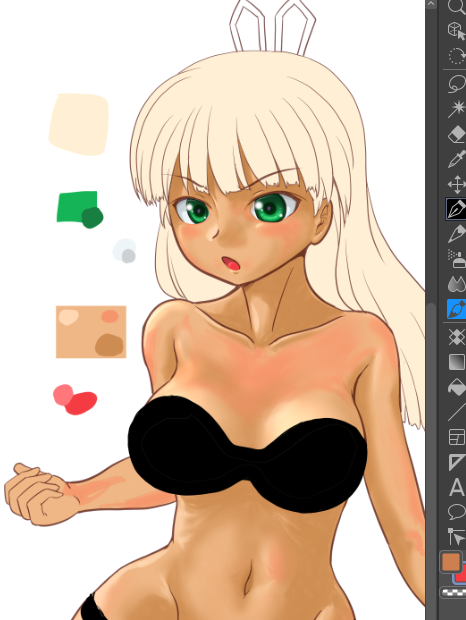Click the orange main color swatch
The width and height of the screenshot is (466, 620).
(451, 561)
